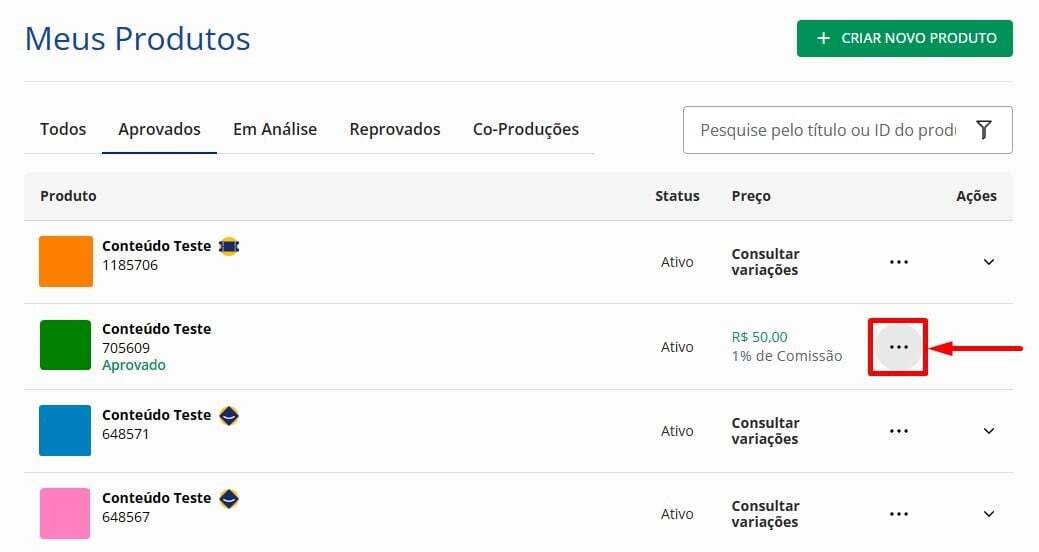Click the badge icon beside product 648571
The height and width of the screenshot is (552, 1039).
coord(229,415)
